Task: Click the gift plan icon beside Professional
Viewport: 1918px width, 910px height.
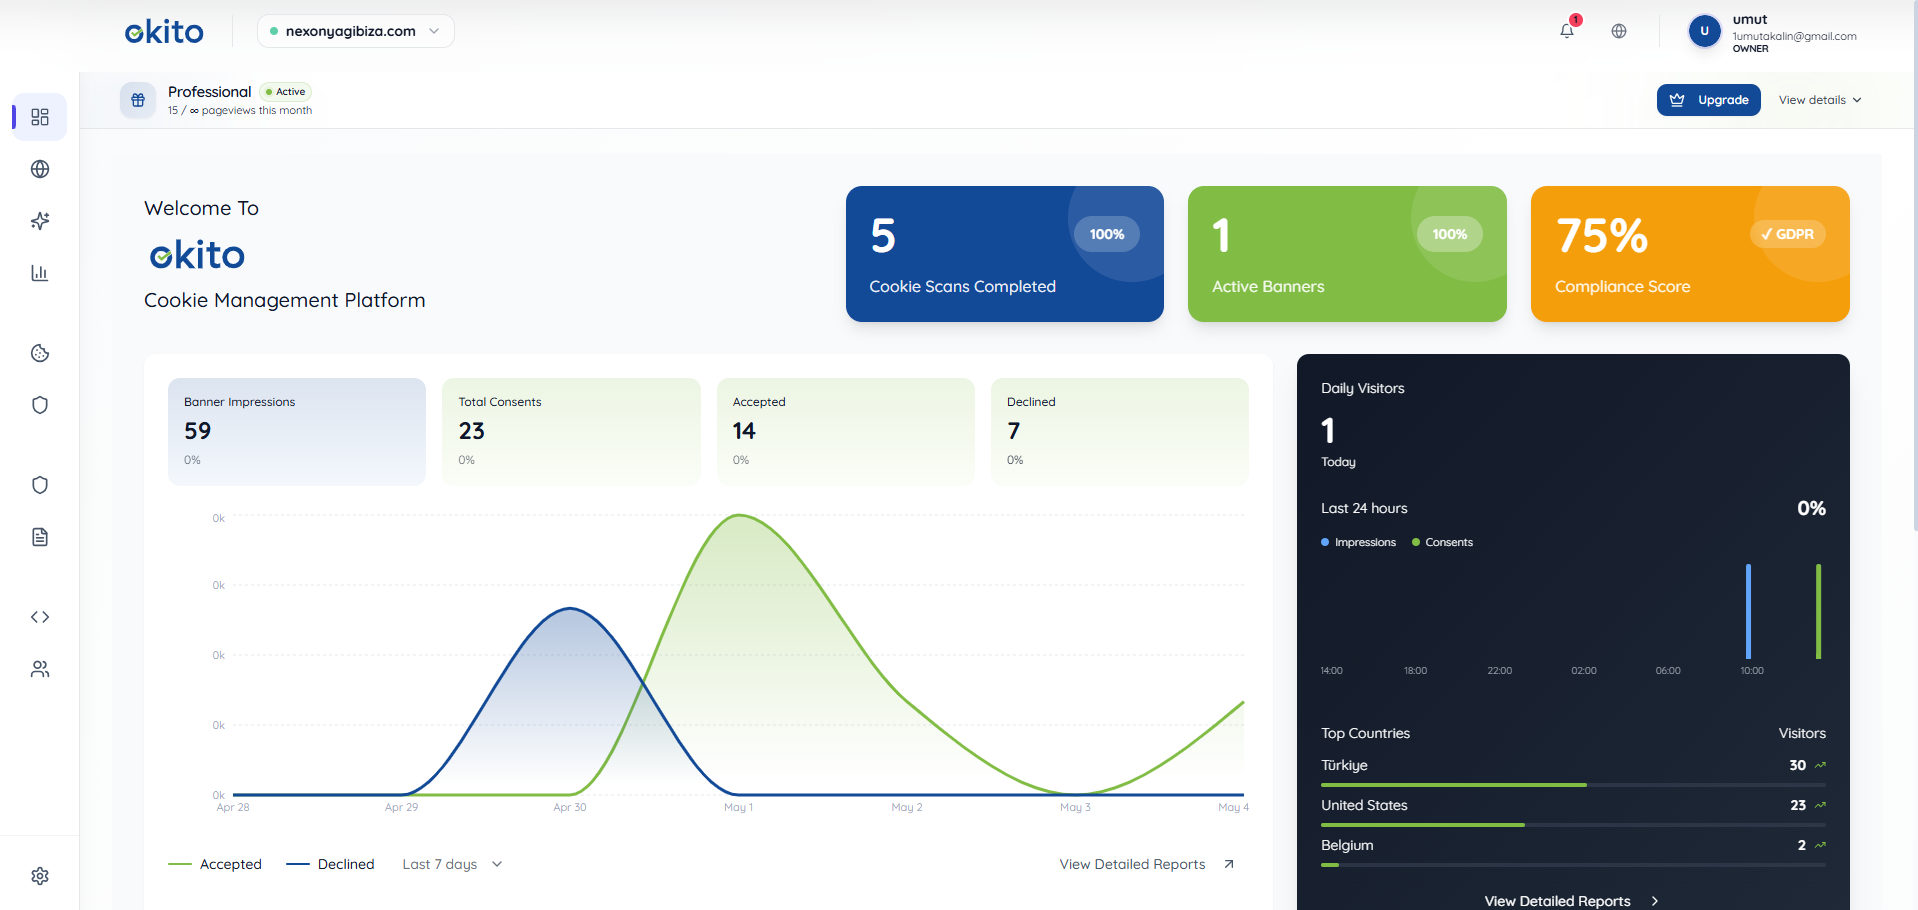Action: pos(138,100)
